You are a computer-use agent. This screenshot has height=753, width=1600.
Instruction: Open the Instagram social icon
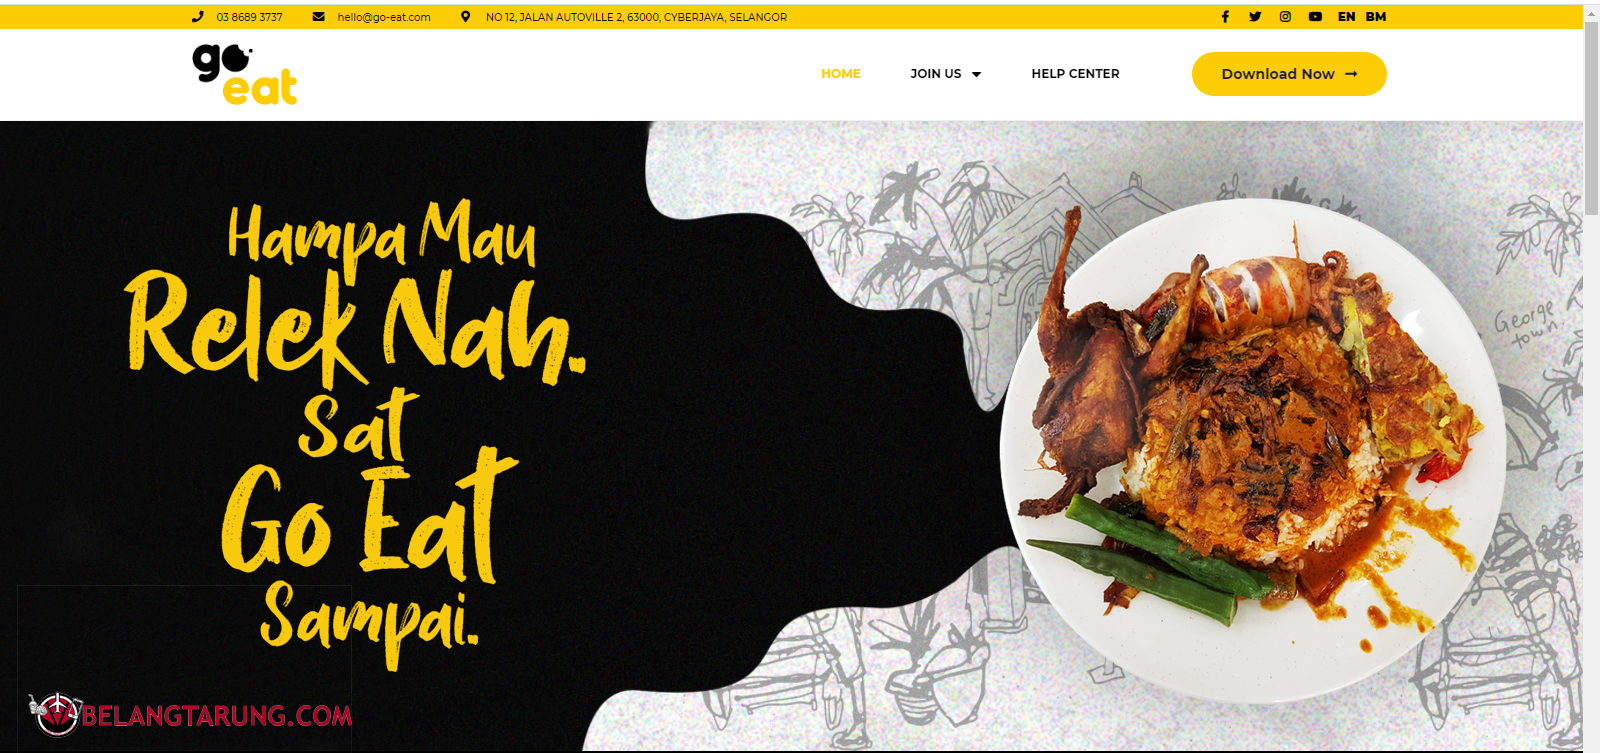click(x=1285, y=17)
